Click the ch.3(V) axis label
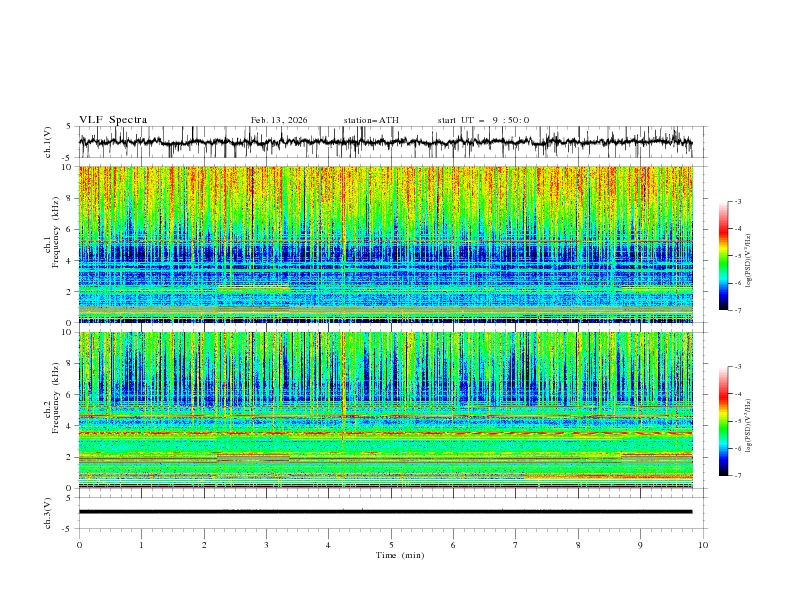 [x=49, y=511]
